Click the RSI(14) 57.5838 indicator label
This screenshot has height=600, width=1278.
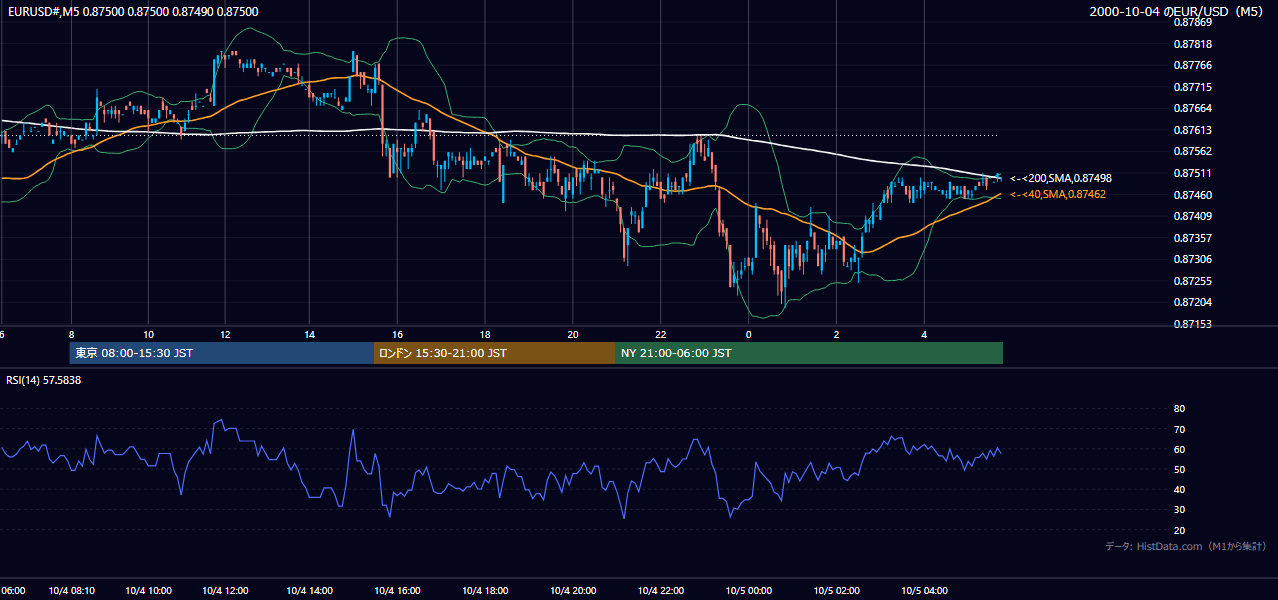pyautogui.click(x=44, y=380)
